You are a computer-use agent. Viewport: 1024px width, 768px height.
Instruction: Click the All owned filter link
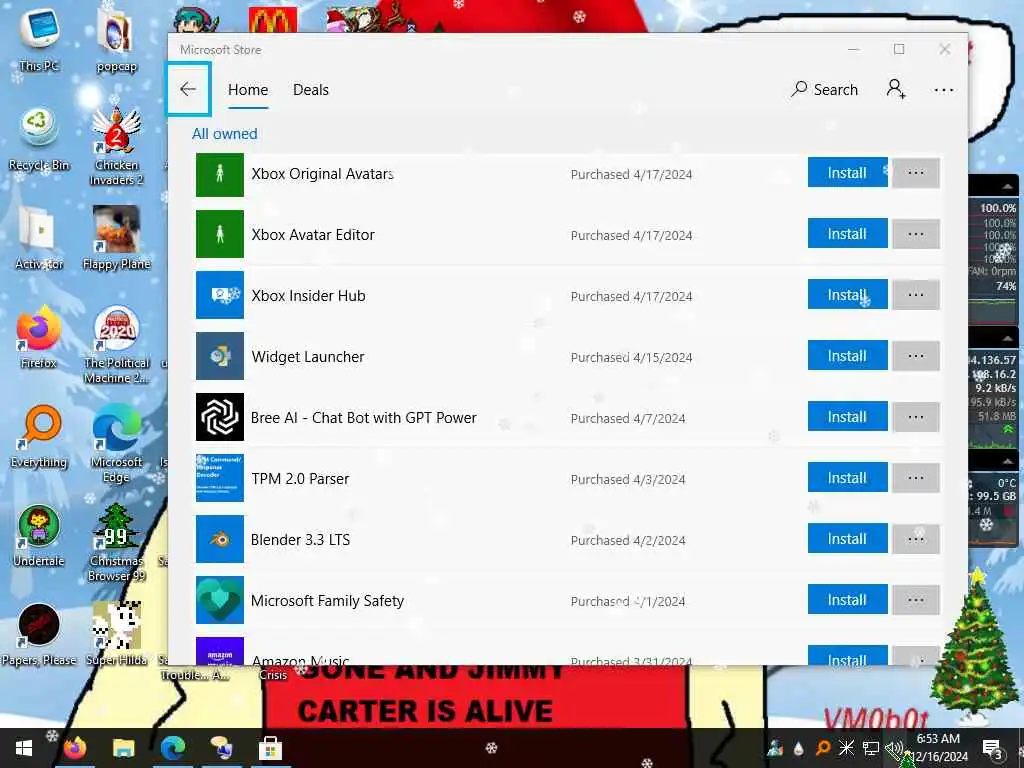(x=225, y=134)
